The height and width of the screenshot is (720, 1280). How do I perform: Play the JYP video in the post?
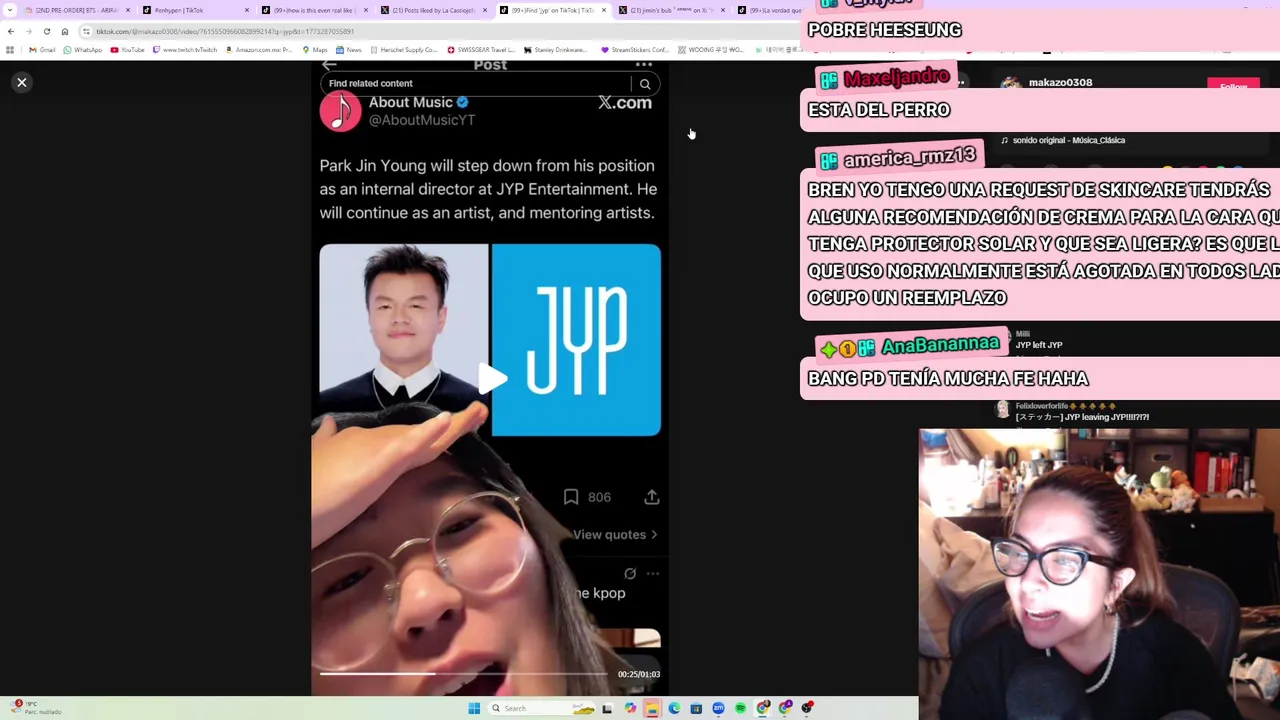click(490, 379)
